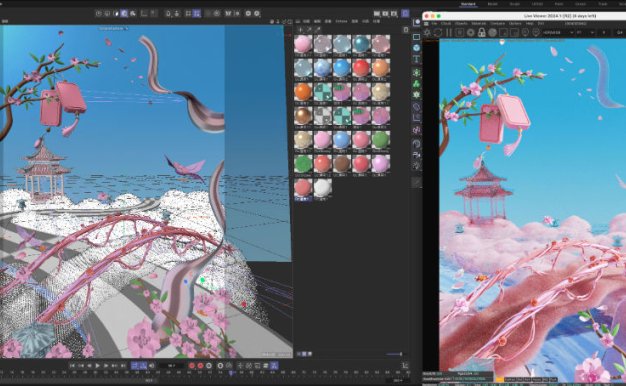Viewport: 626px width, 386px height.
Task: Click the blue playhead marker on timeline ruler
Action: point(230,373)
